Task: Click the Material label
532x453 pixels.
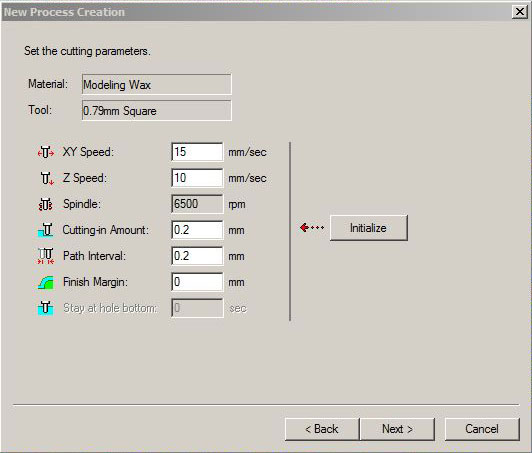Action: (48, 84)
